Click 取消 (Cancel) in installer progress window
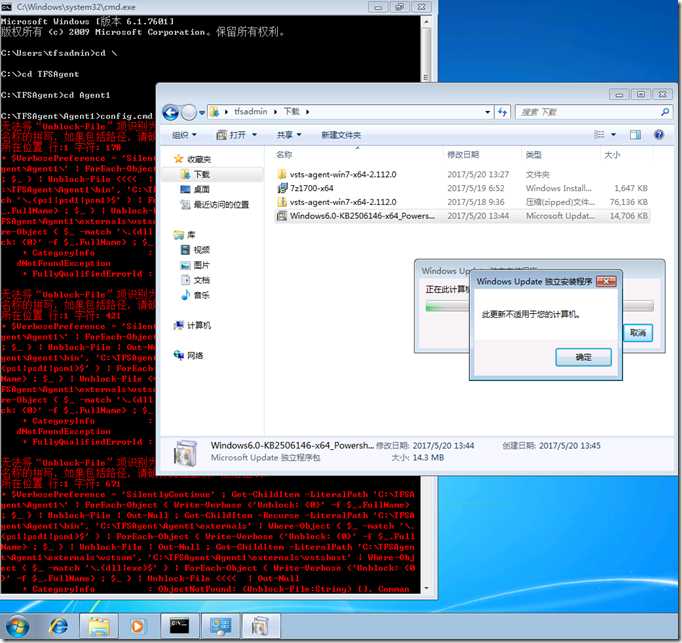 click(x=638, y=333)
